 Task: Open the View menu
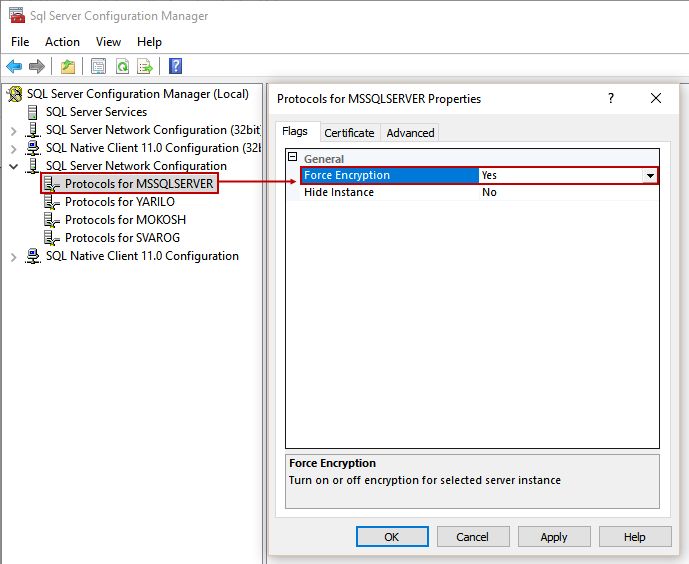pos(108,42)
